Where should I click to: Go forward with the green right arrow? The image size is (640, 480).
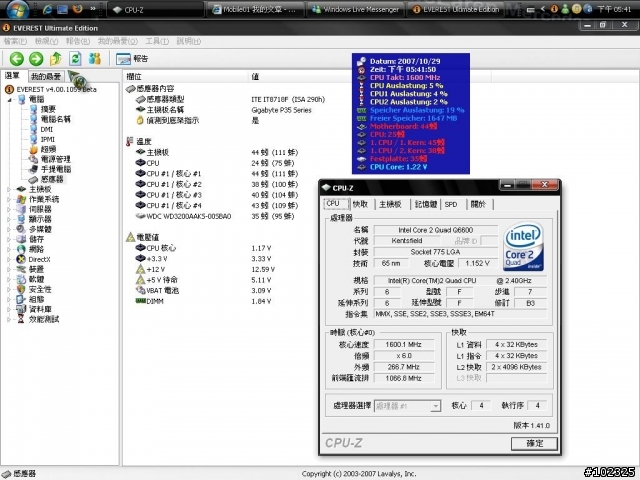(36, 59)
